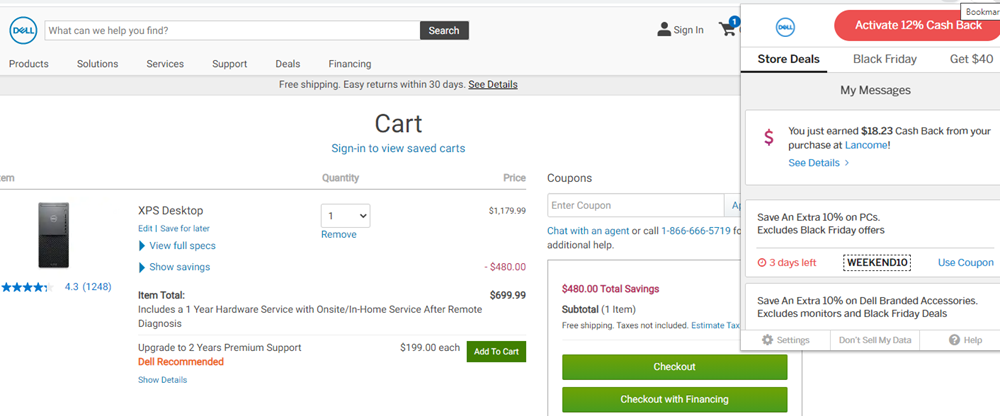
Task: Click the dollar sign icon in My Messages
Action: click(x=769, y=137)
